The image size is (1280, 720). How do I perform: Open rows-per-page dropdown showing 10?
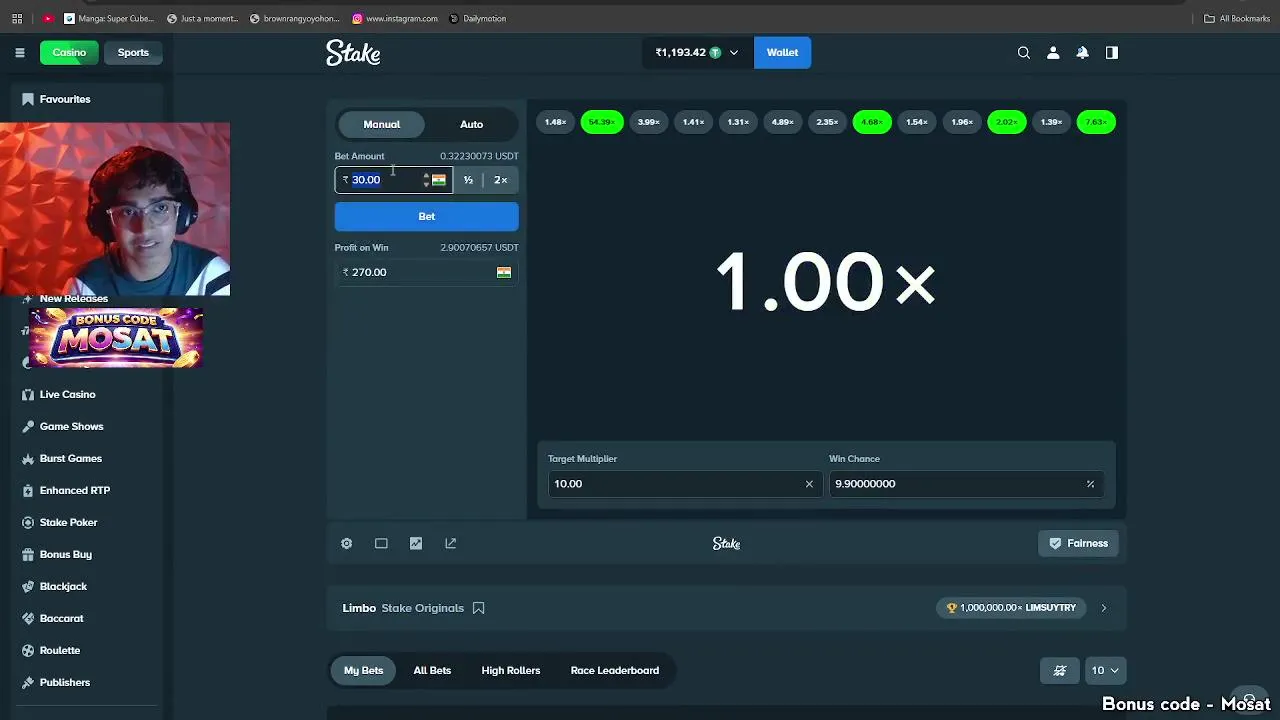[1105, 670]
